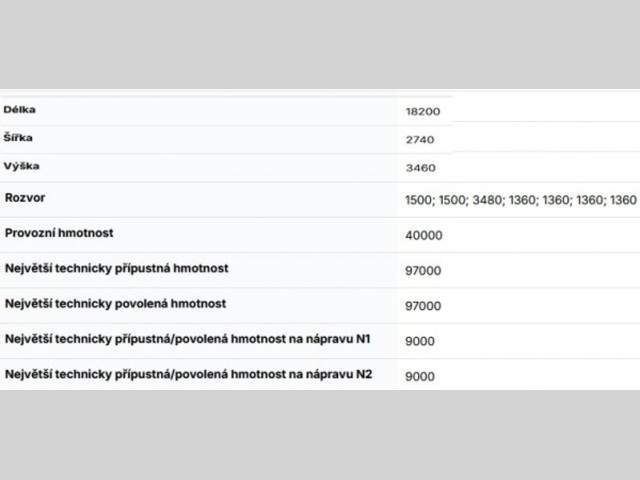Select the Šířka value 2740
This screenshot has height=480, width=640.
click(420, 140)
